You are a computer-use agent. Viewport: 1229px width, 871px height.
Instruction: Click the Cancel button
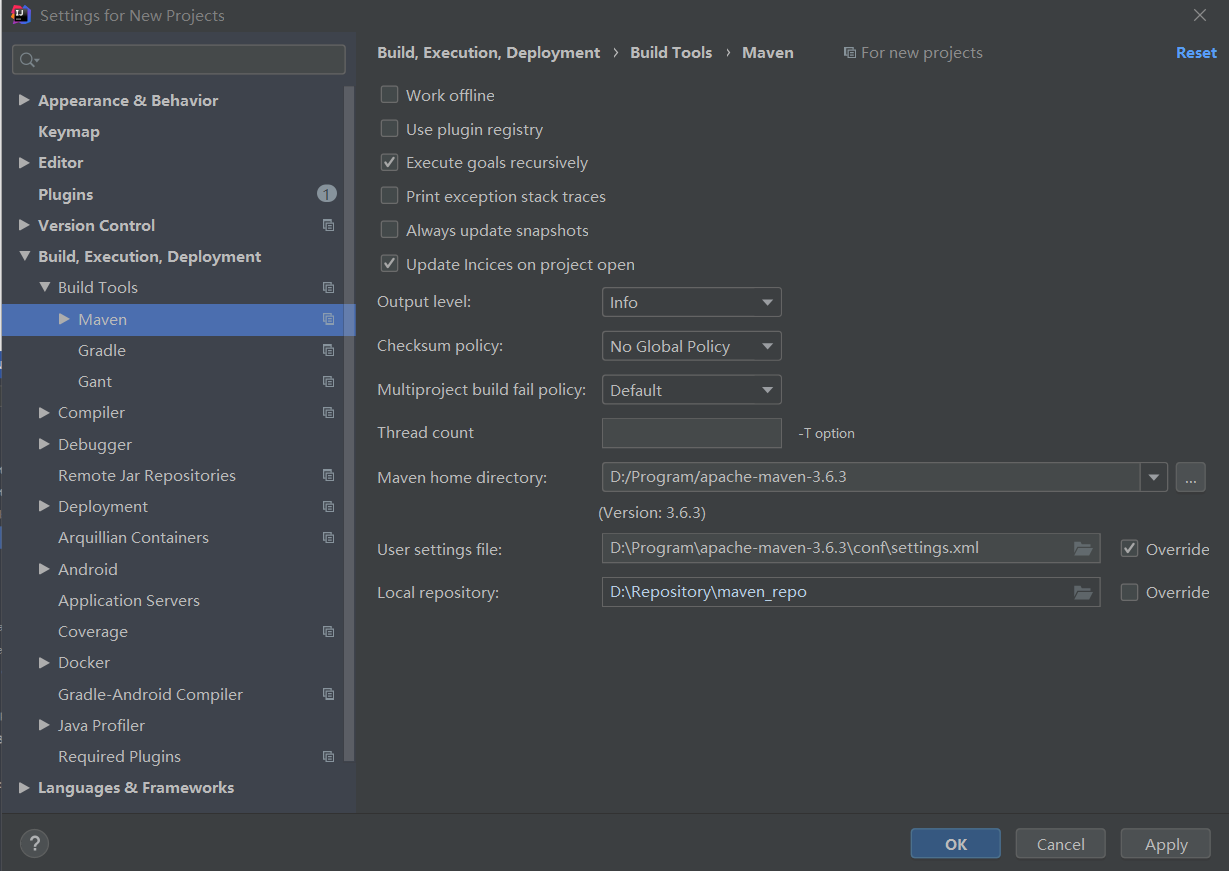point(1060,844)
